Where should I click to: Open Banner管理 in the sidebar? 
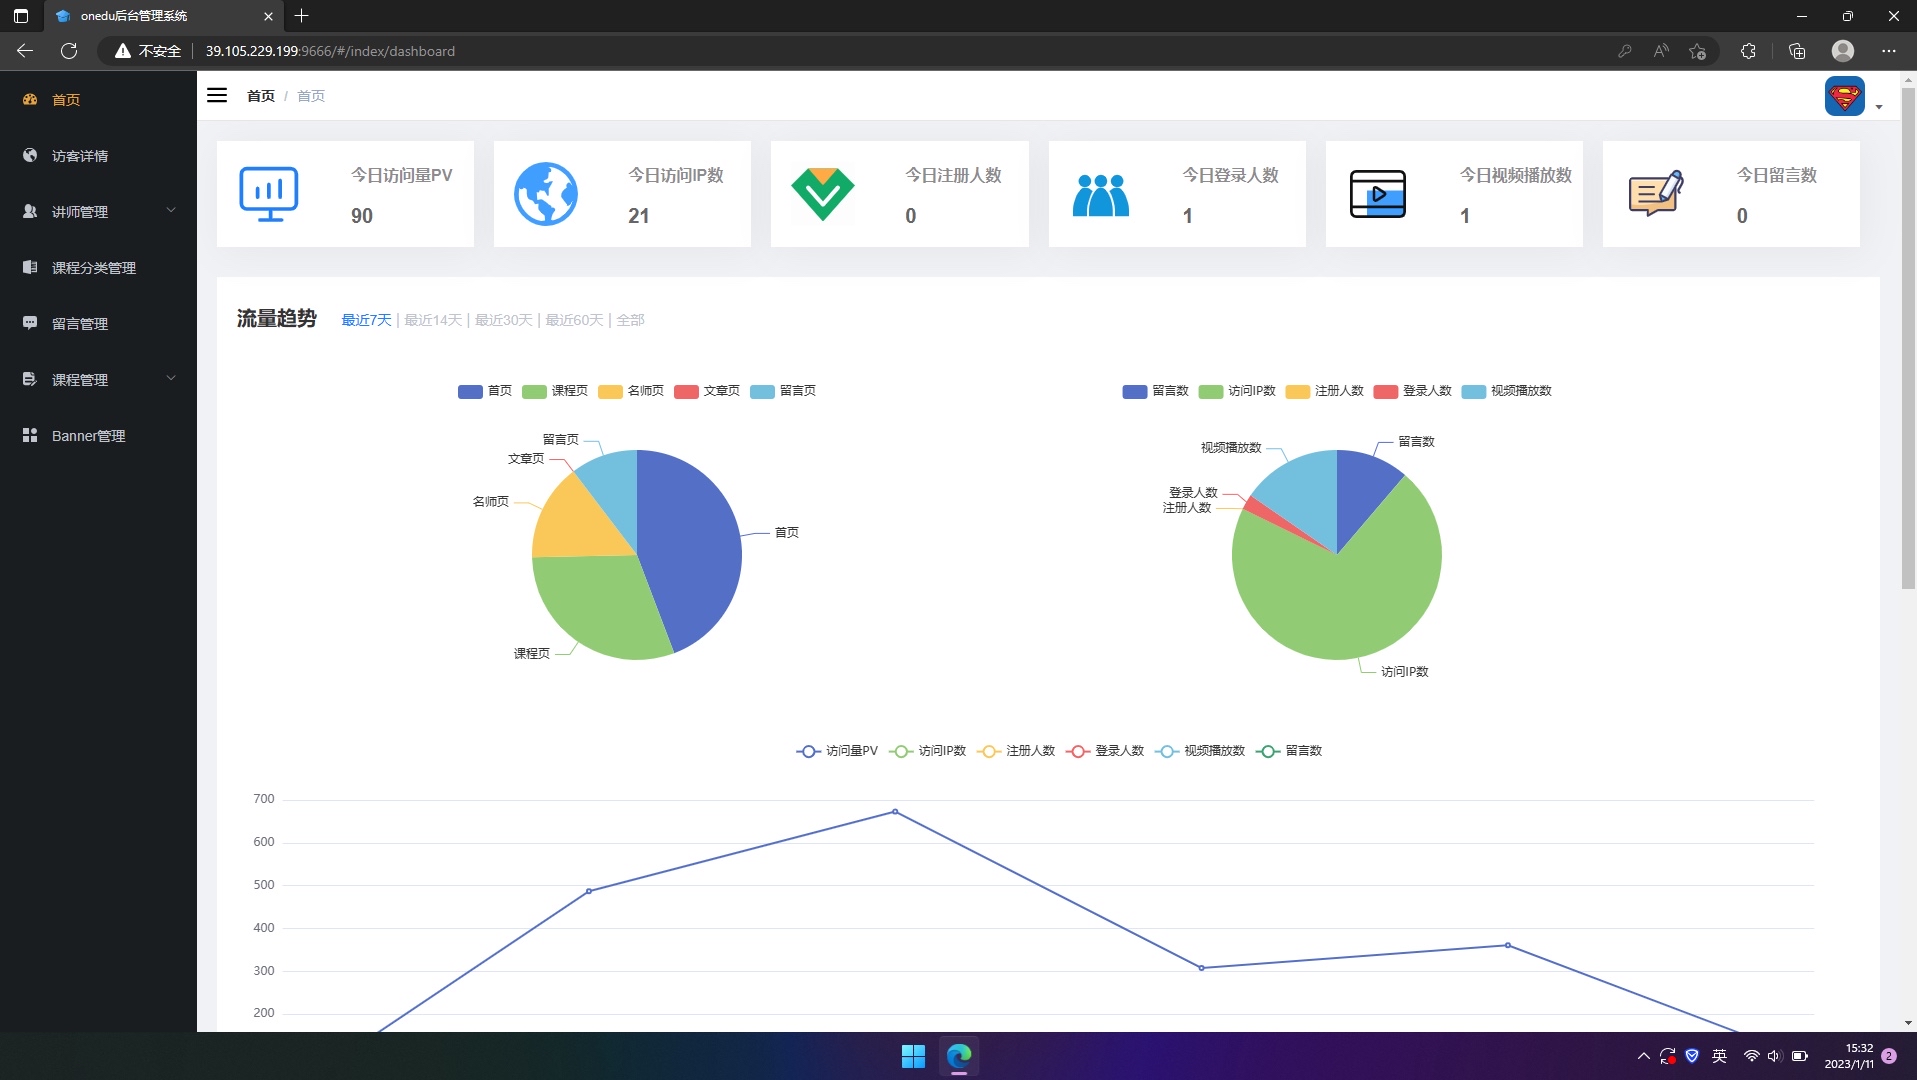click(98, 436)
